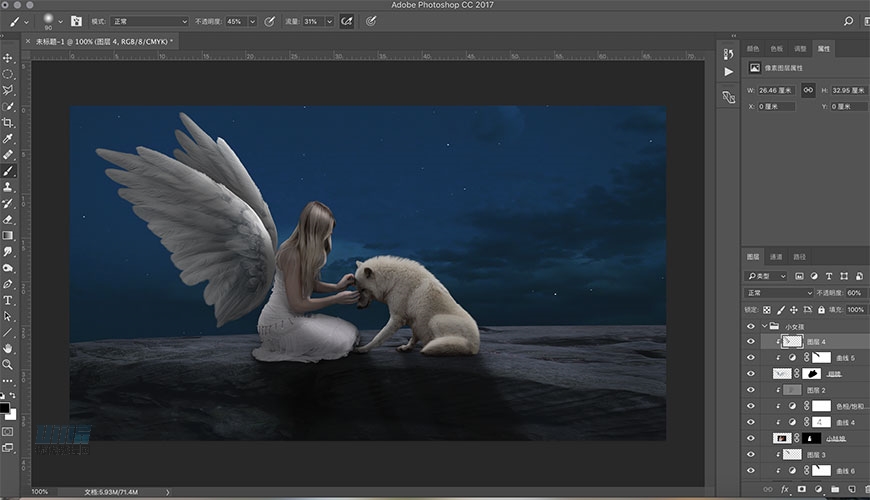Select the Eyedropper tool

point(8,139)
